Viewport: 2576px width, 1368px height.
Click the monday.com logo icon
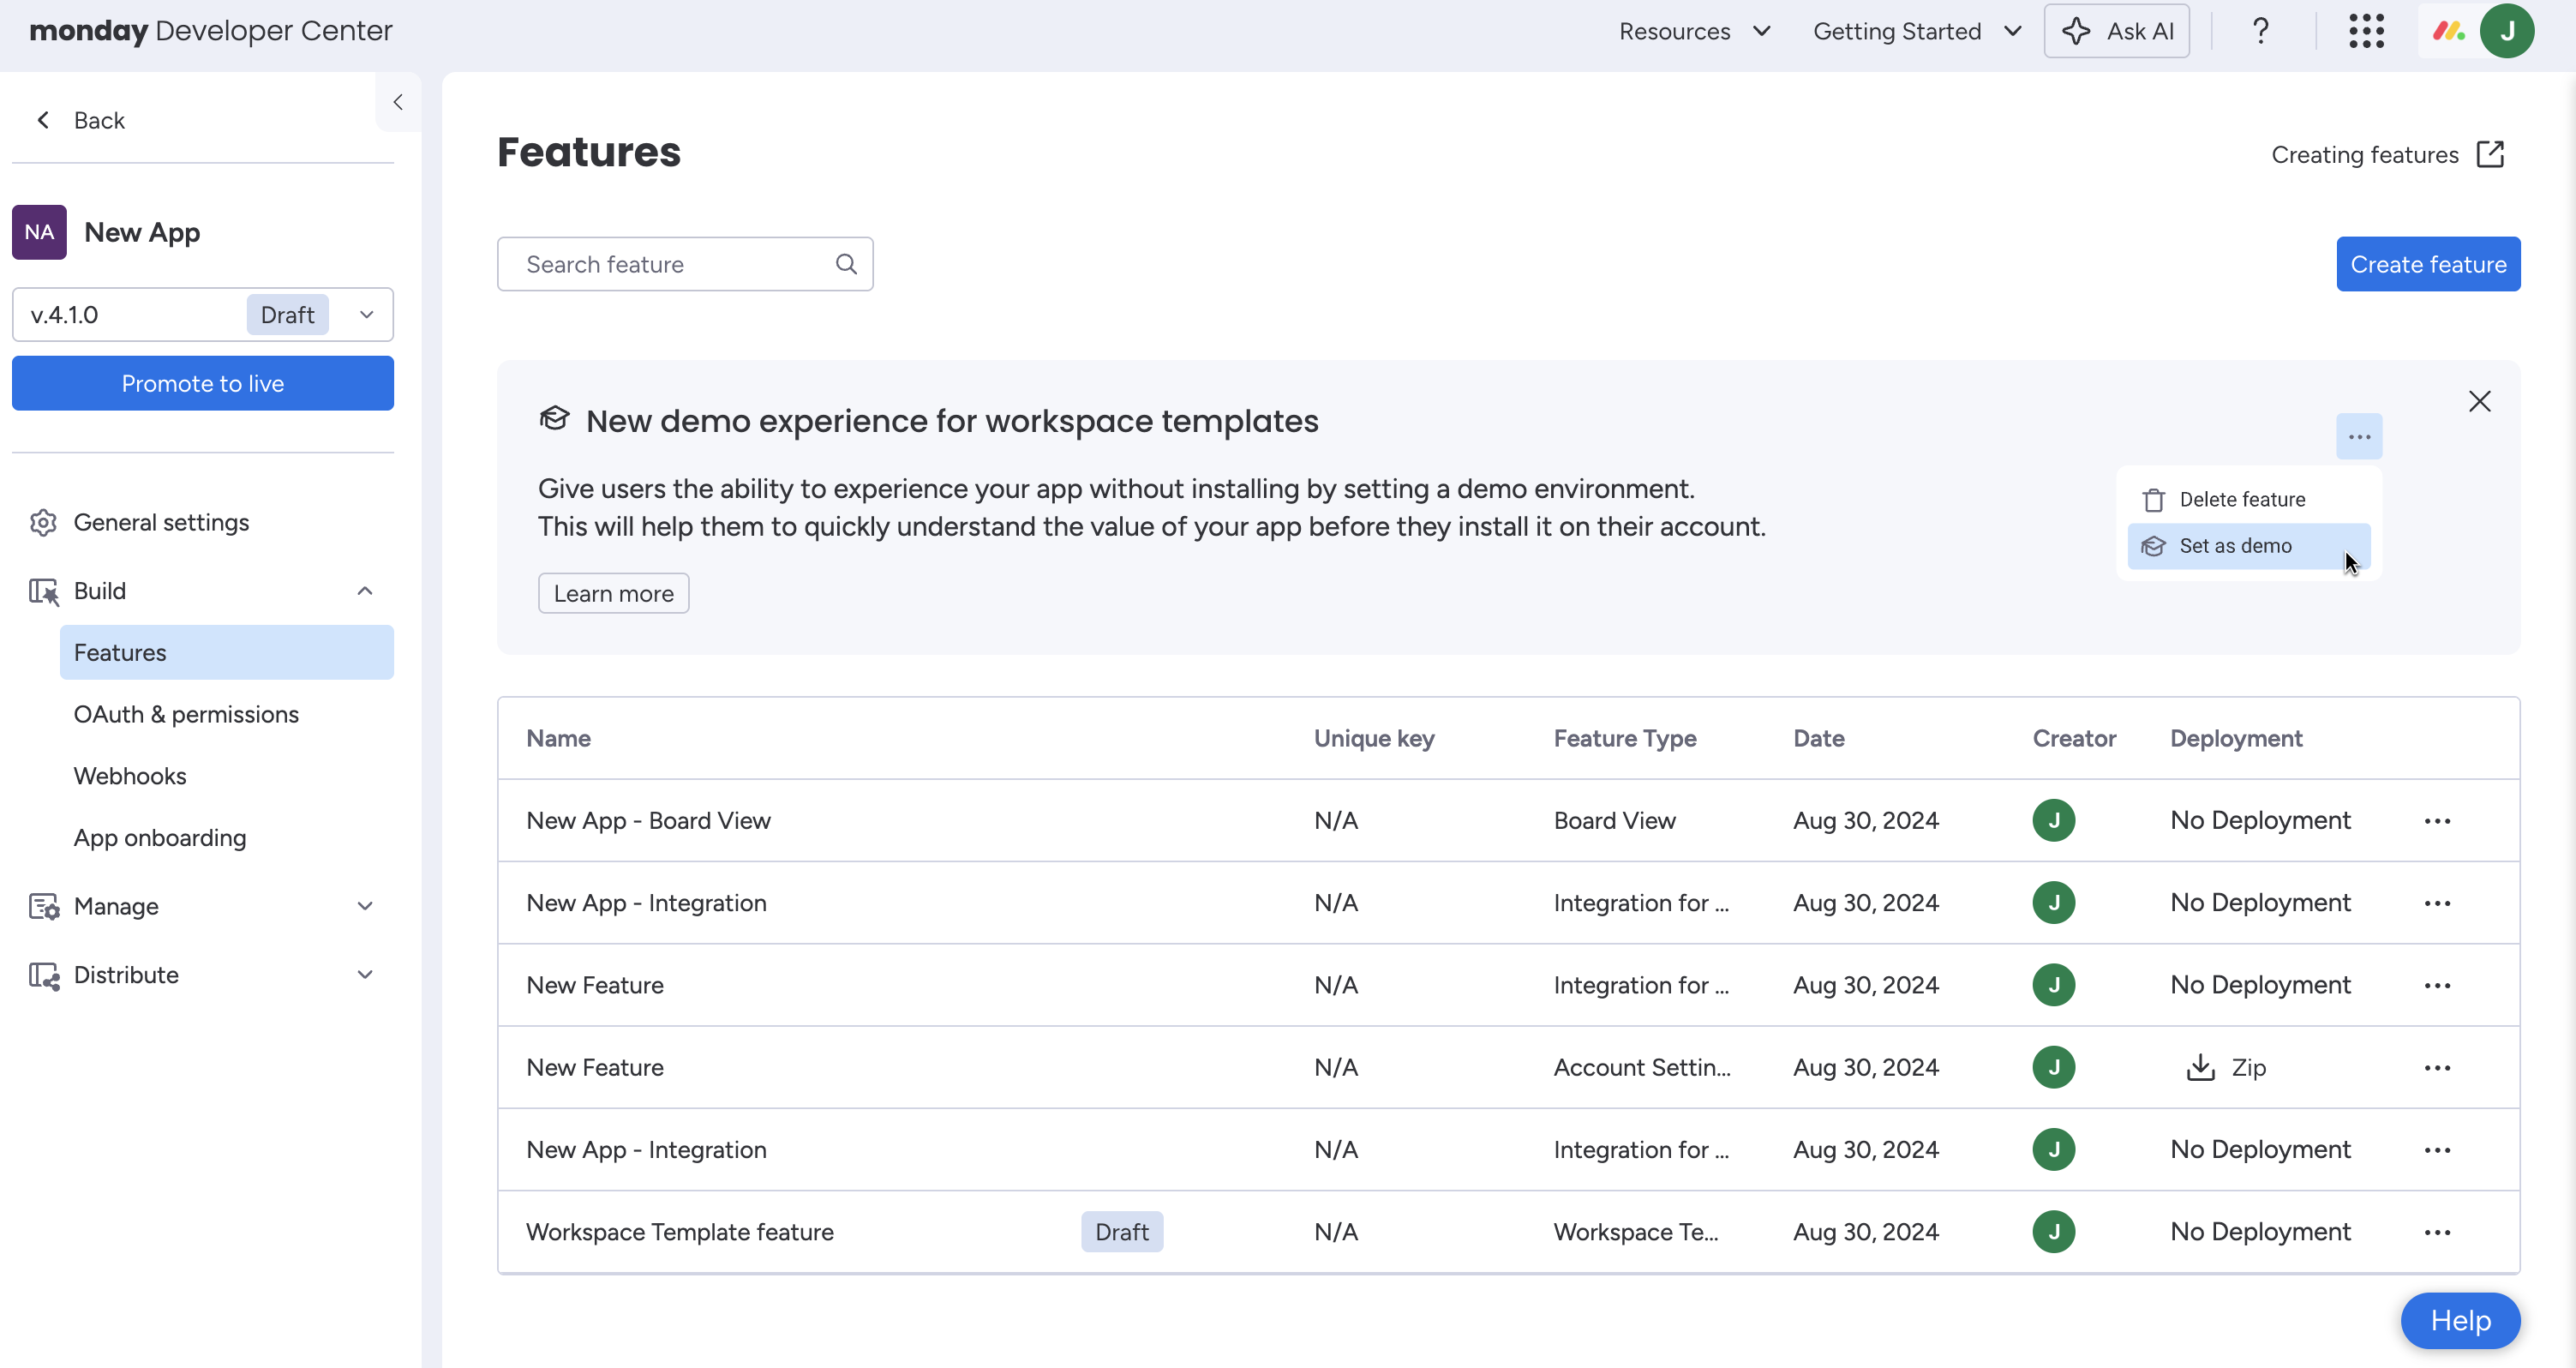2448,31
